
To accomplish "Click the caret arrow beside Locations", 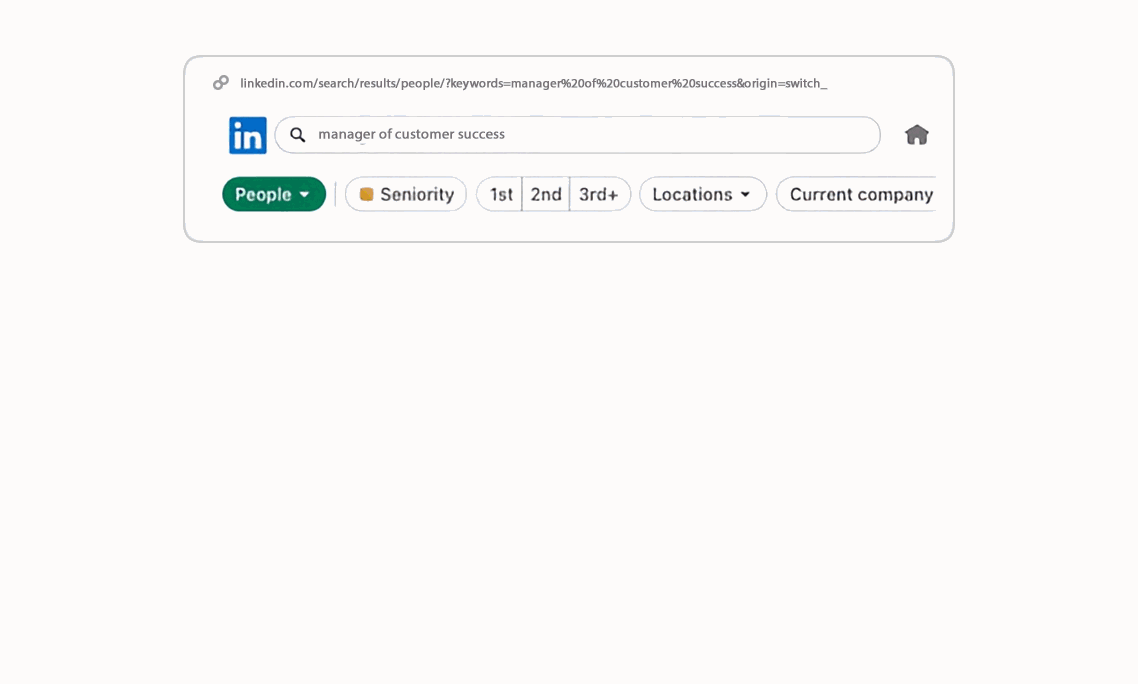I will 745,194.
